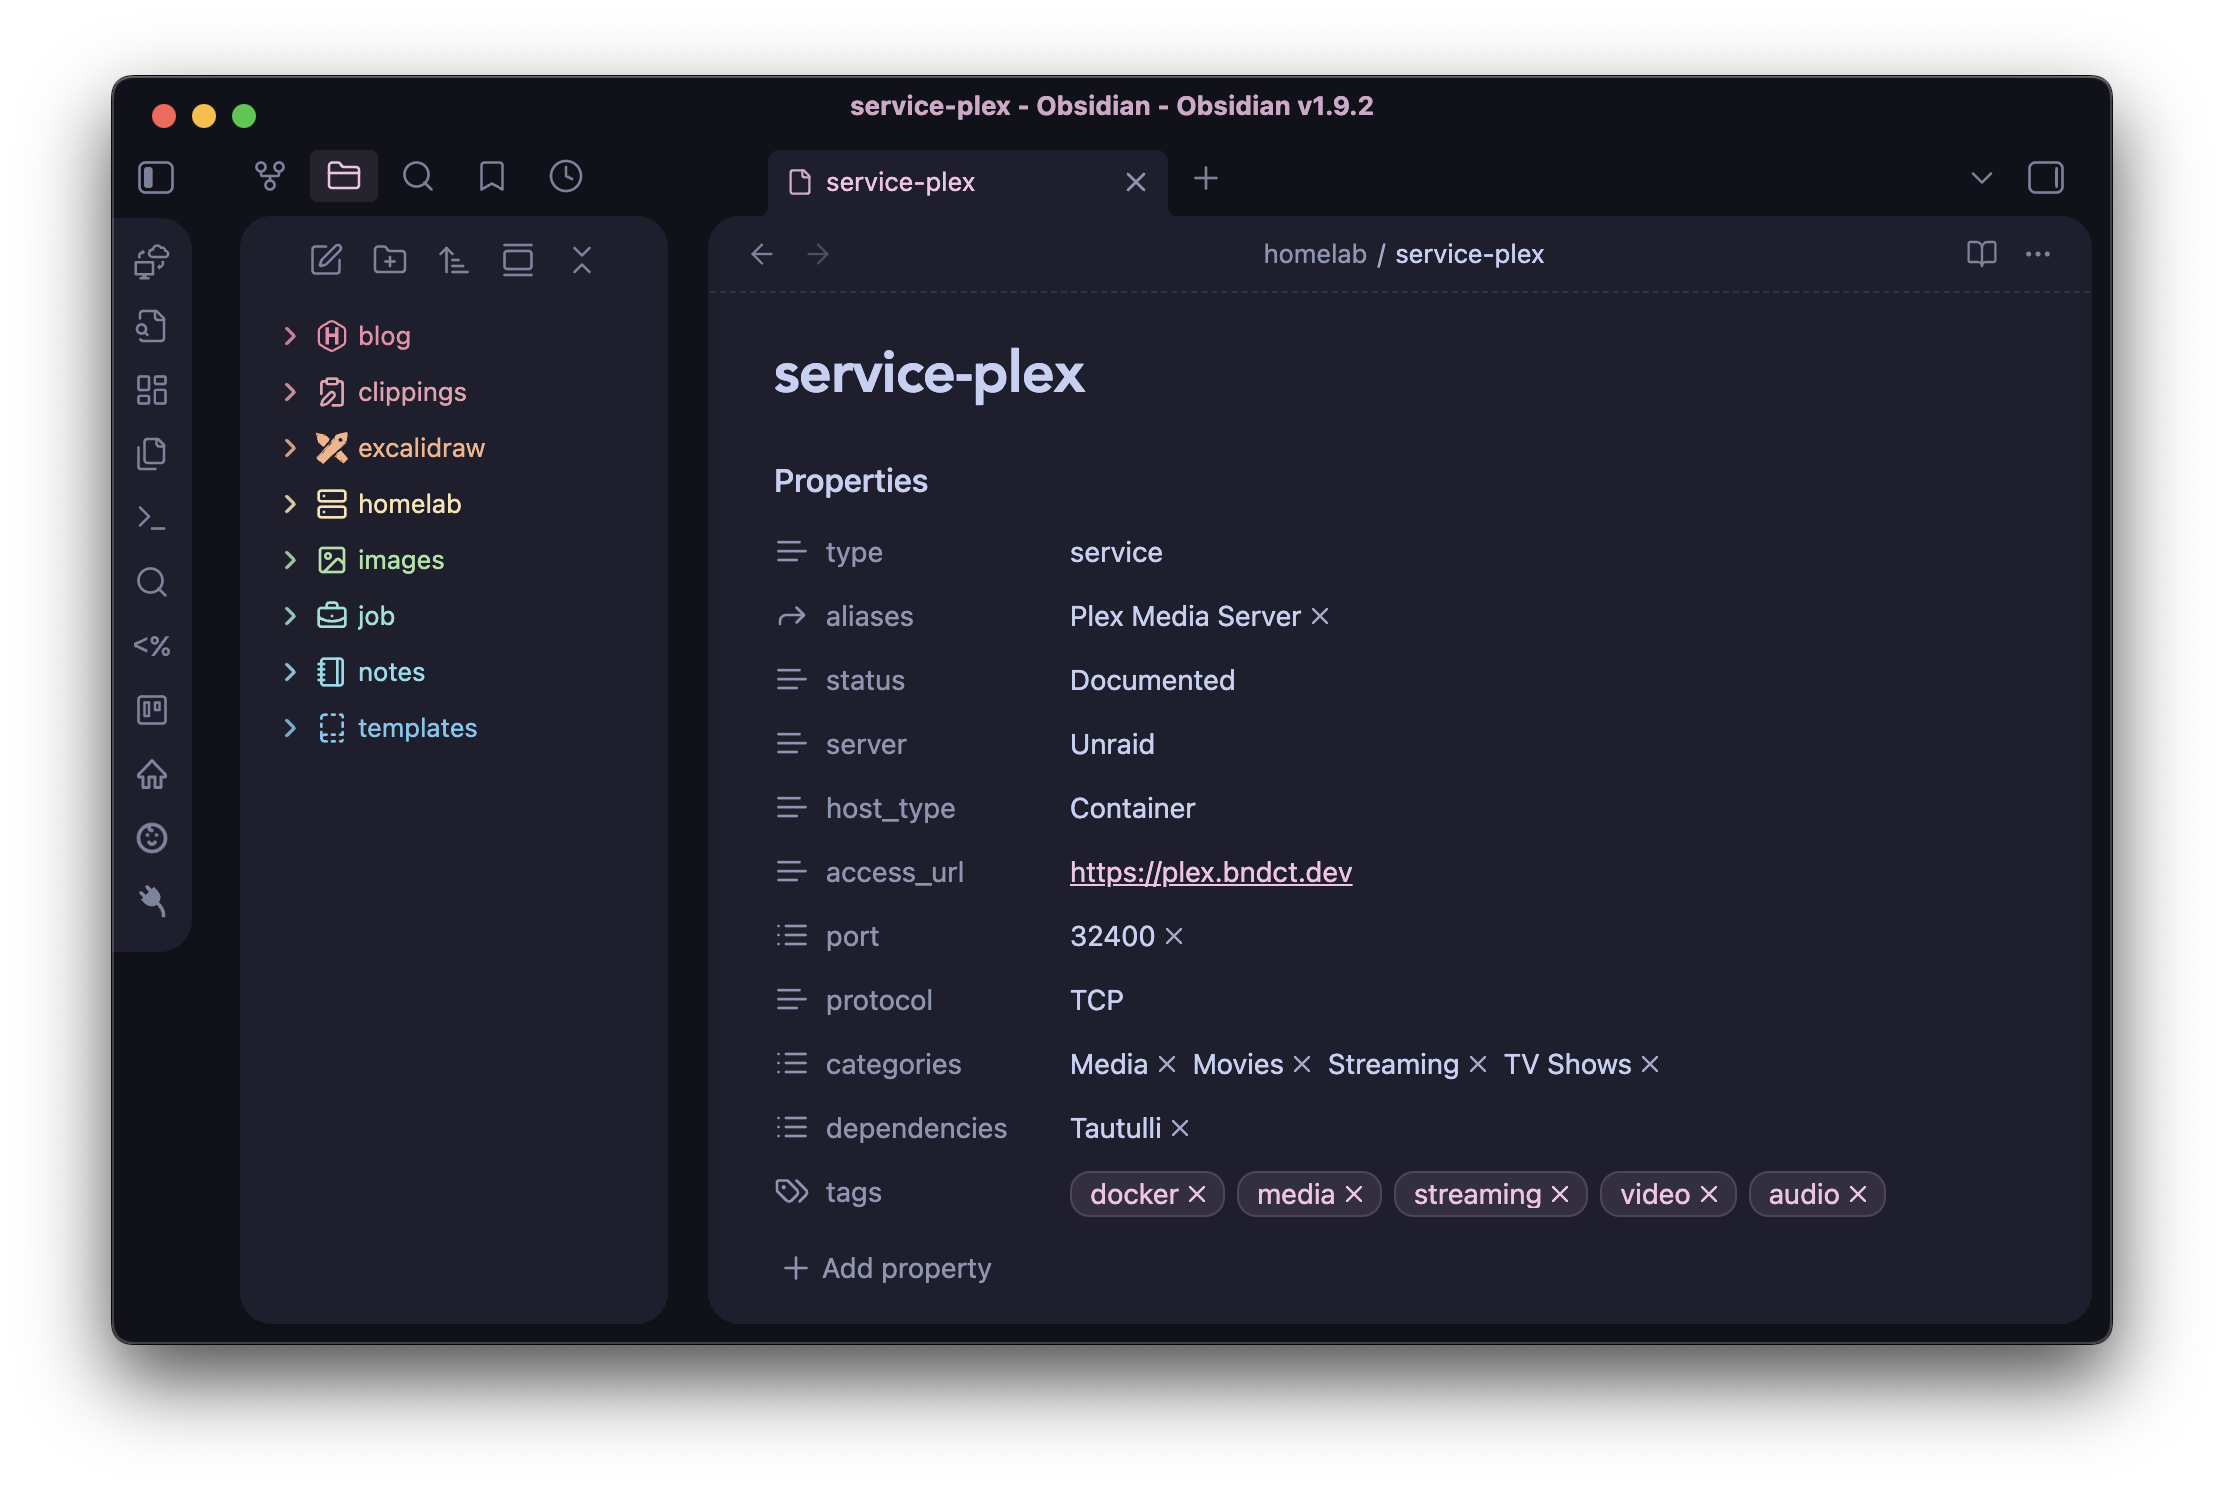2224x1492 pixels.
Task: Edit the status value Documented
Action: tap(1152, 680)
